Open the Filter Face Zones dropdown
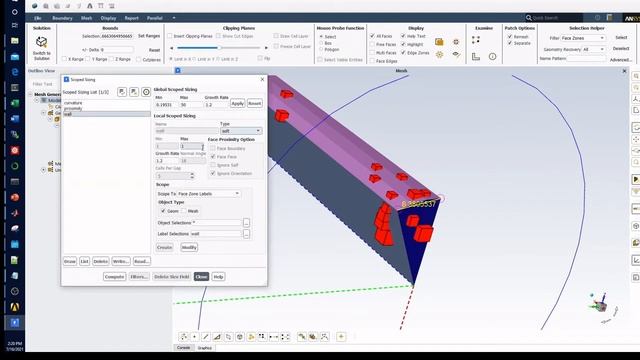This screenshot has height=360, width=640. pyautogui.click(x=583, y=38)
